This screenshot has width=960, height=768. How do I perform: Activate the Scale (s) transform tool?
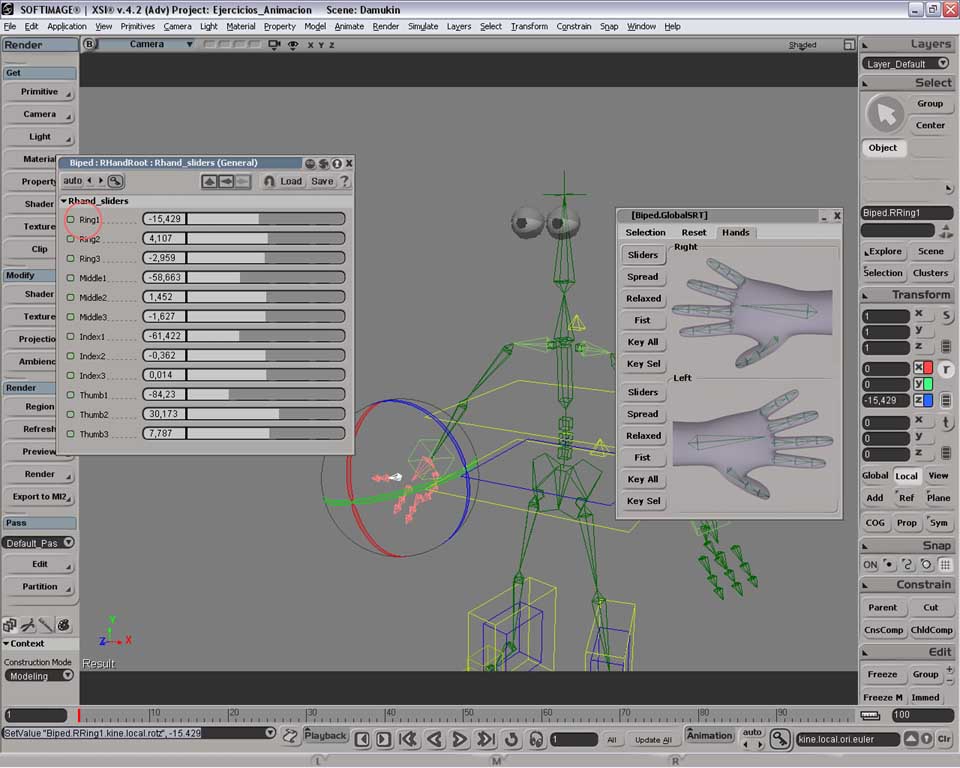click(946, 316)
